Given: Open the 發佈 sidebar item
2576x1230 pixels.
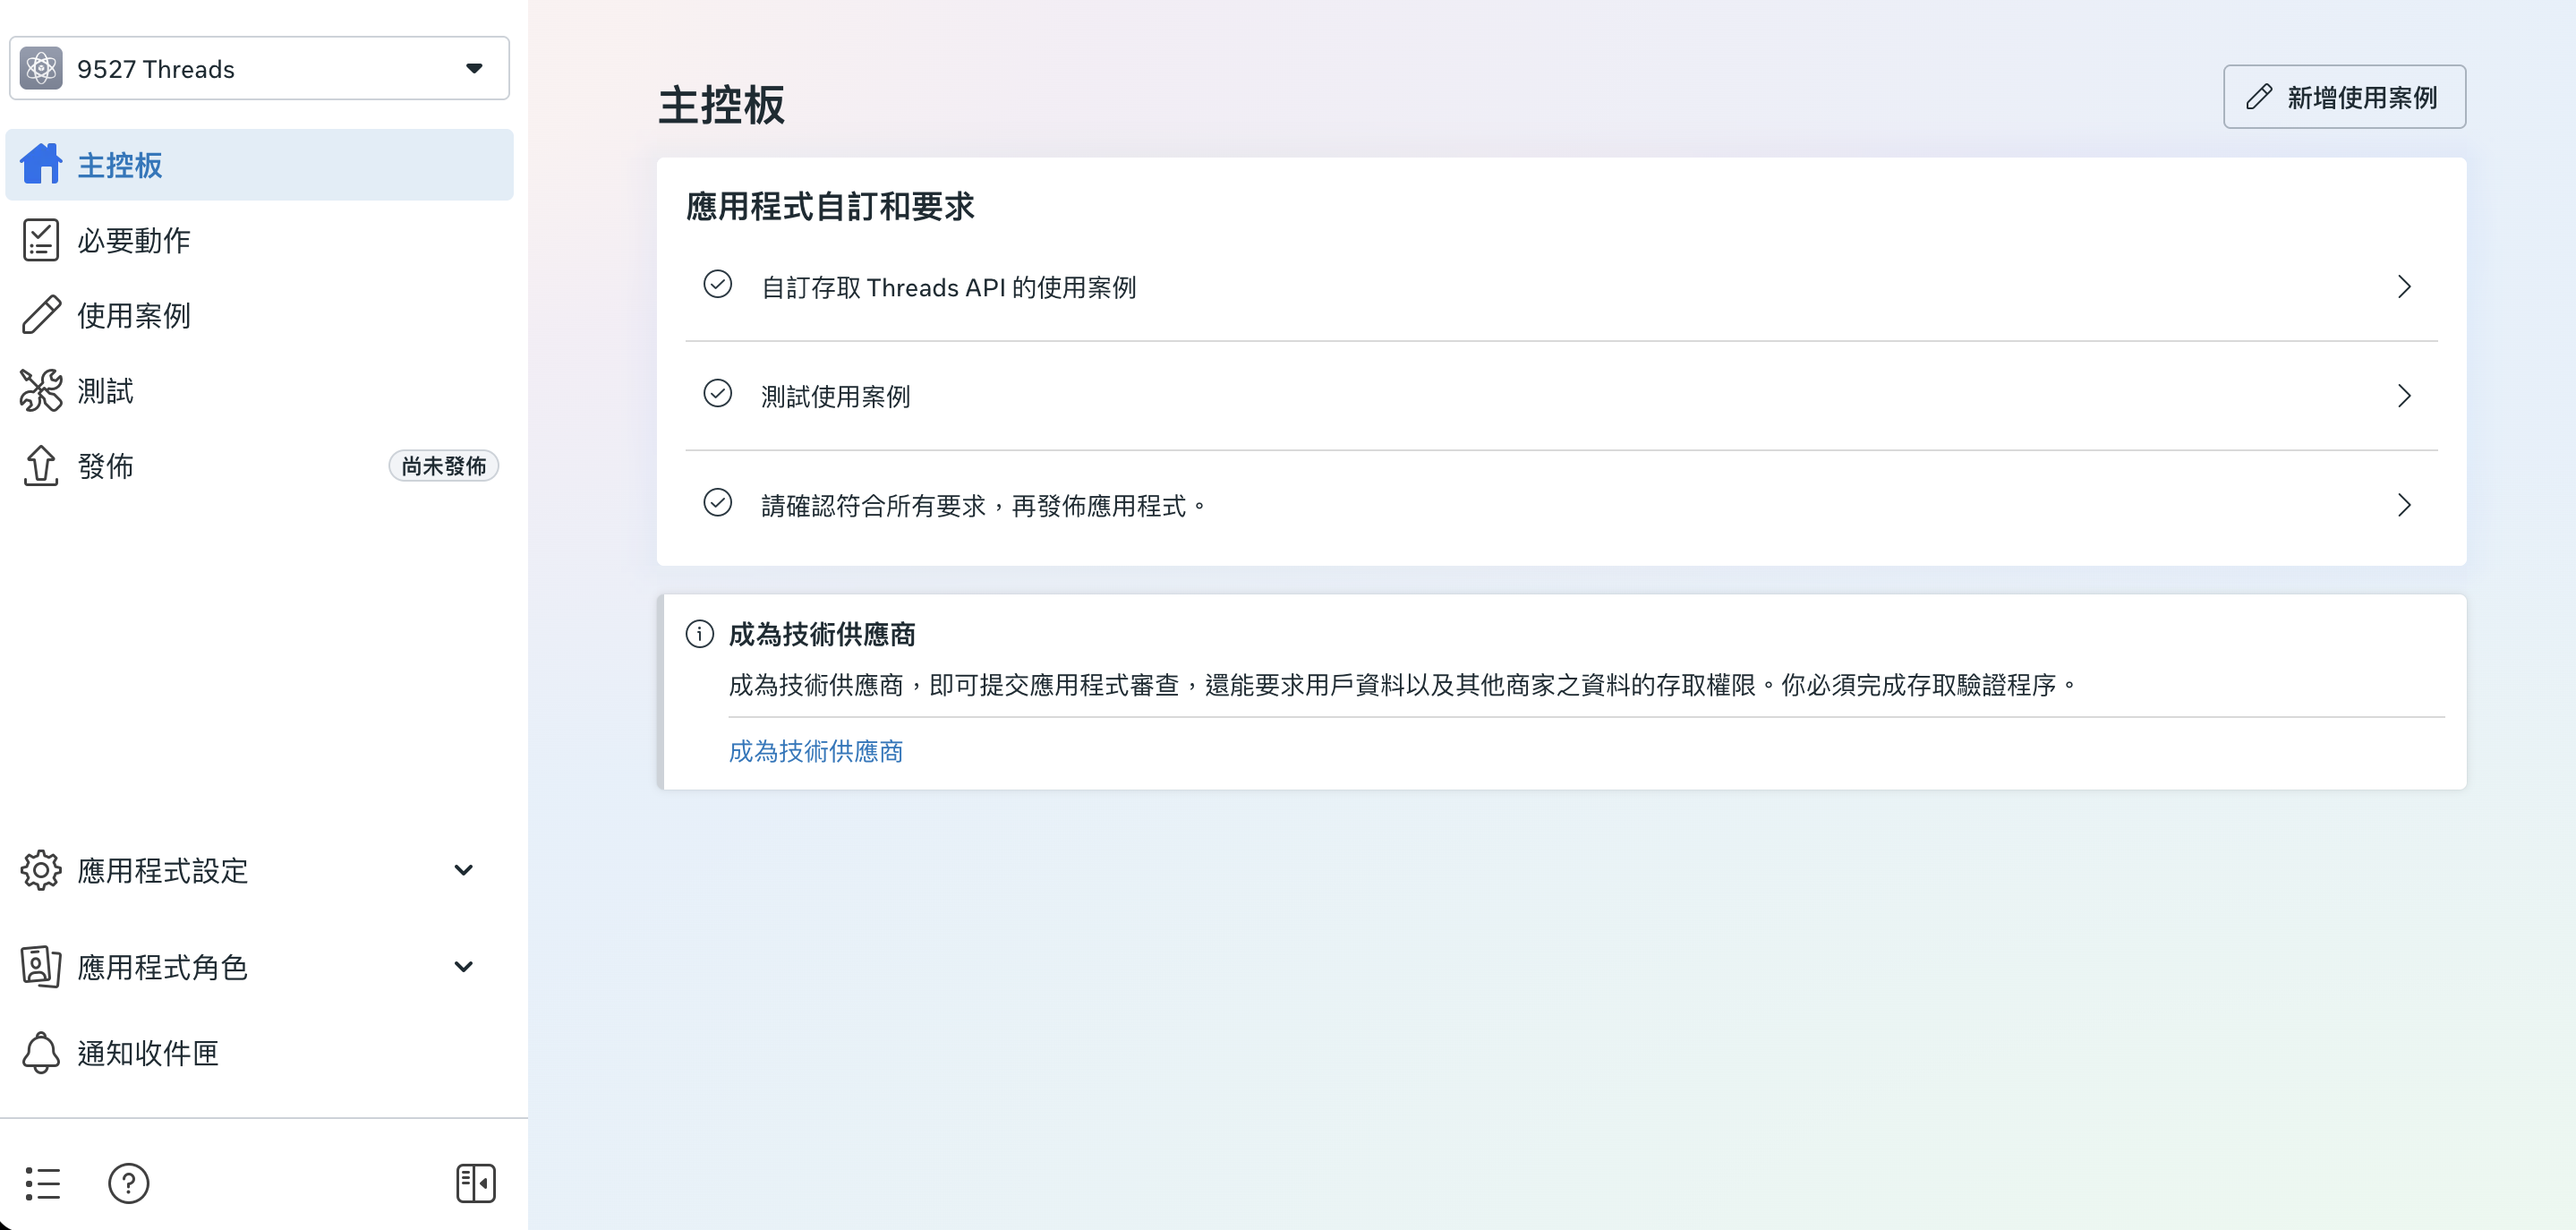Looking at the screenshot, I should 259,465.
